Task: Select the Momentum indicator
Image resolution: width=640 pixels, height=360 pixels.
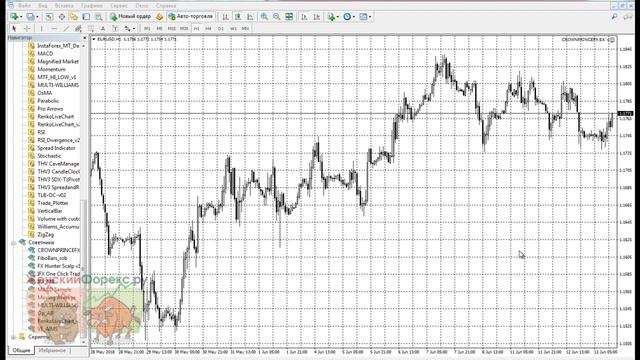Action: click(51, 69)
